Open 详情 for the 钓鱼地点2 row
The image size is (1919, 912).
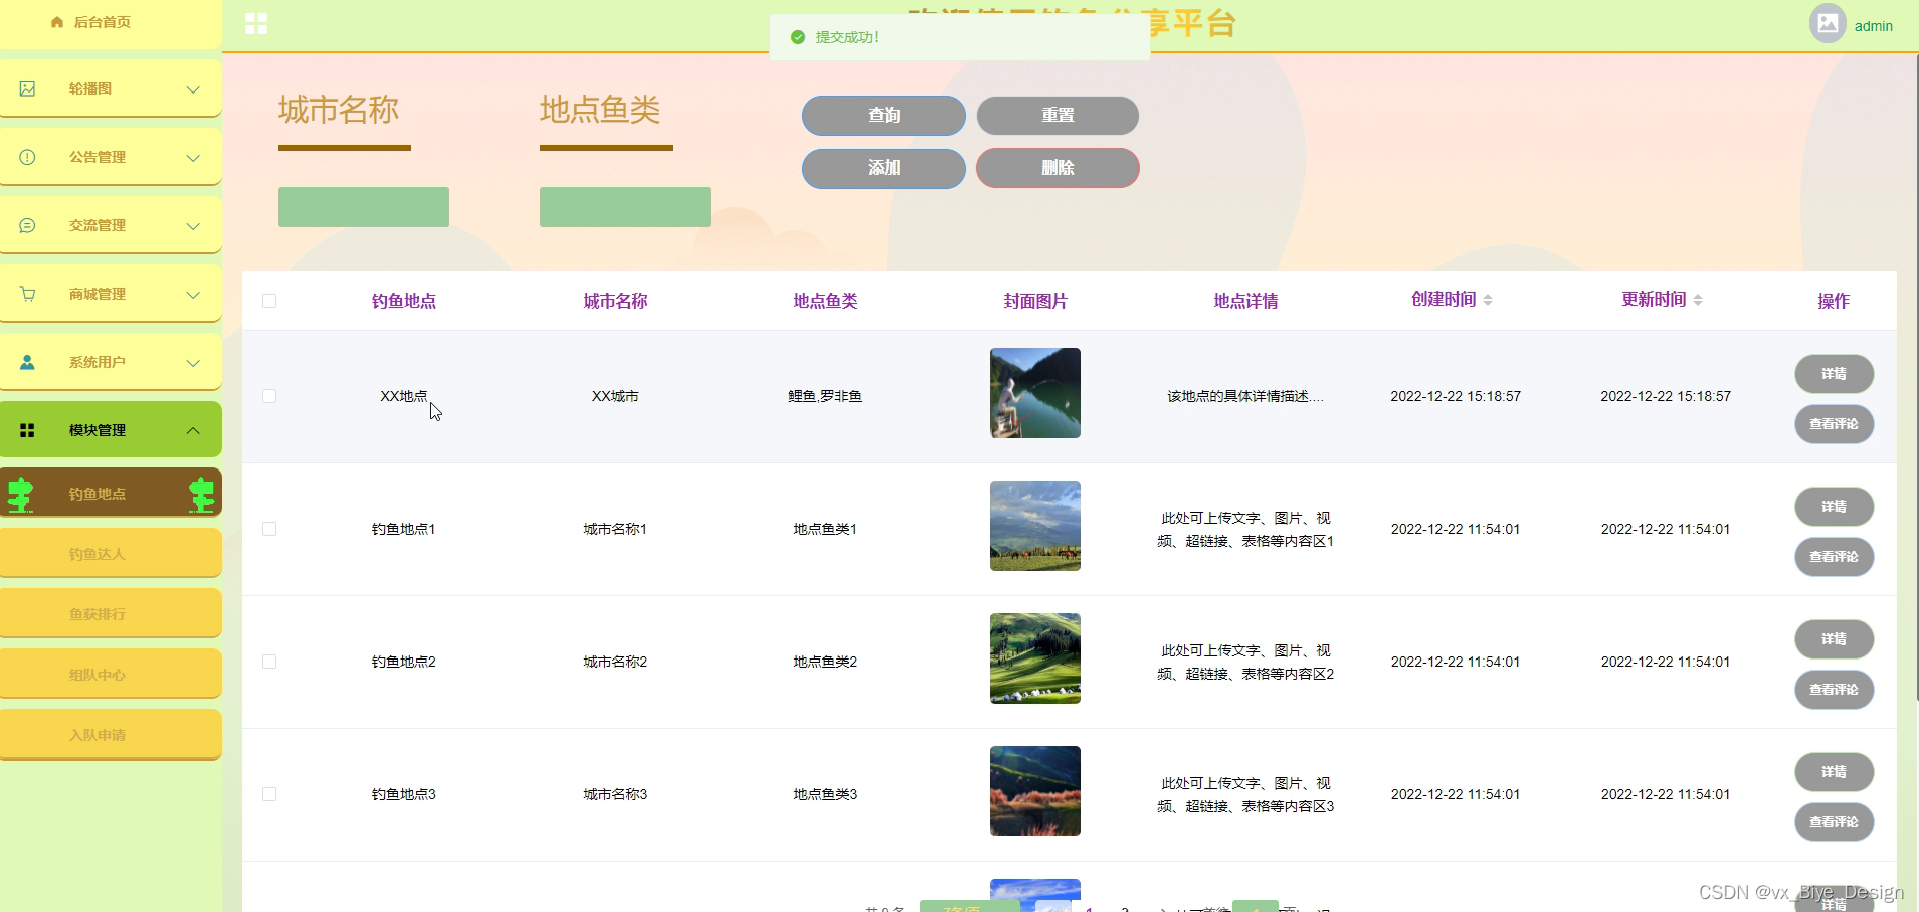(x=1834, y=638)
